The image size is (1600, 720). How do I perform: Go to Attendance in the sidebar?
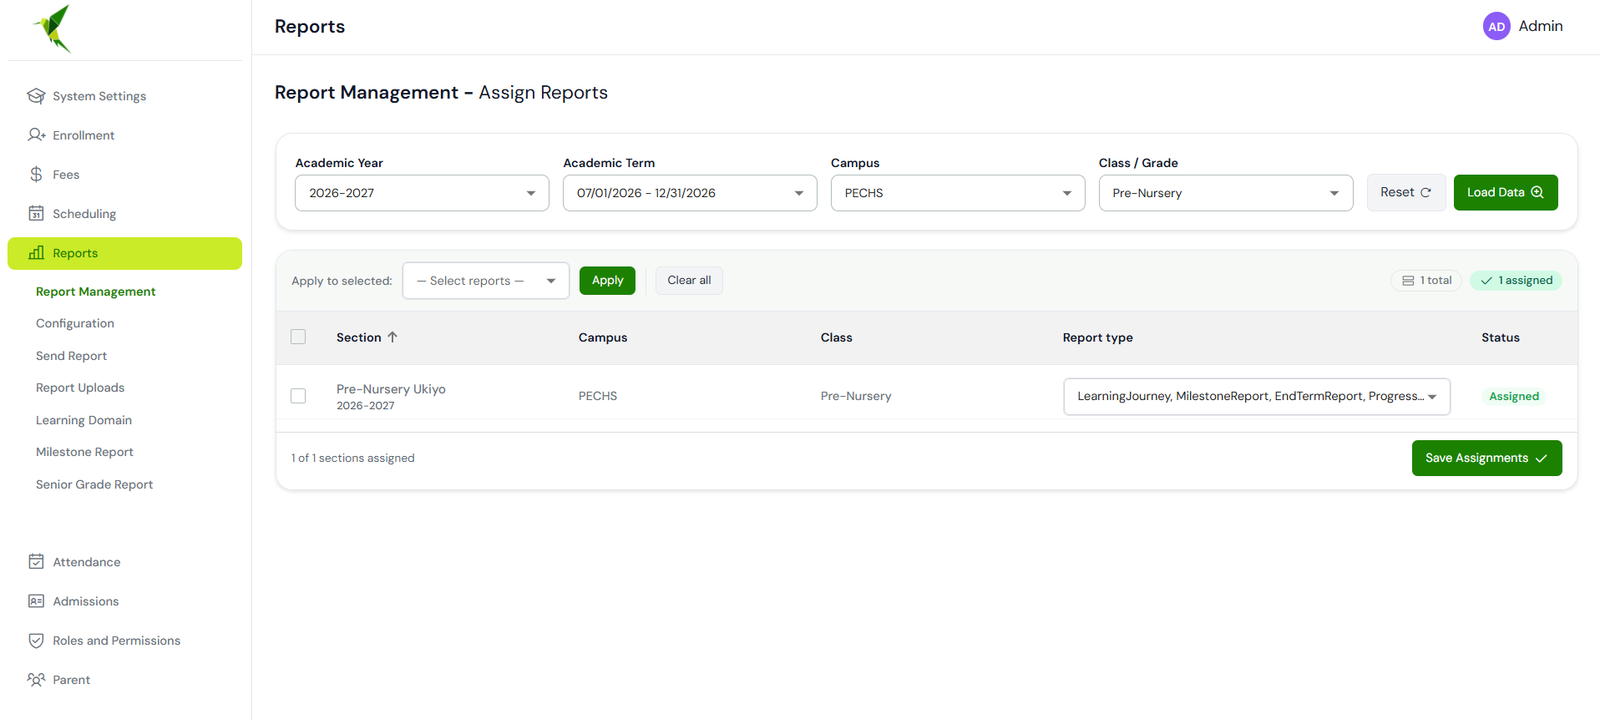tap(125, 562)
